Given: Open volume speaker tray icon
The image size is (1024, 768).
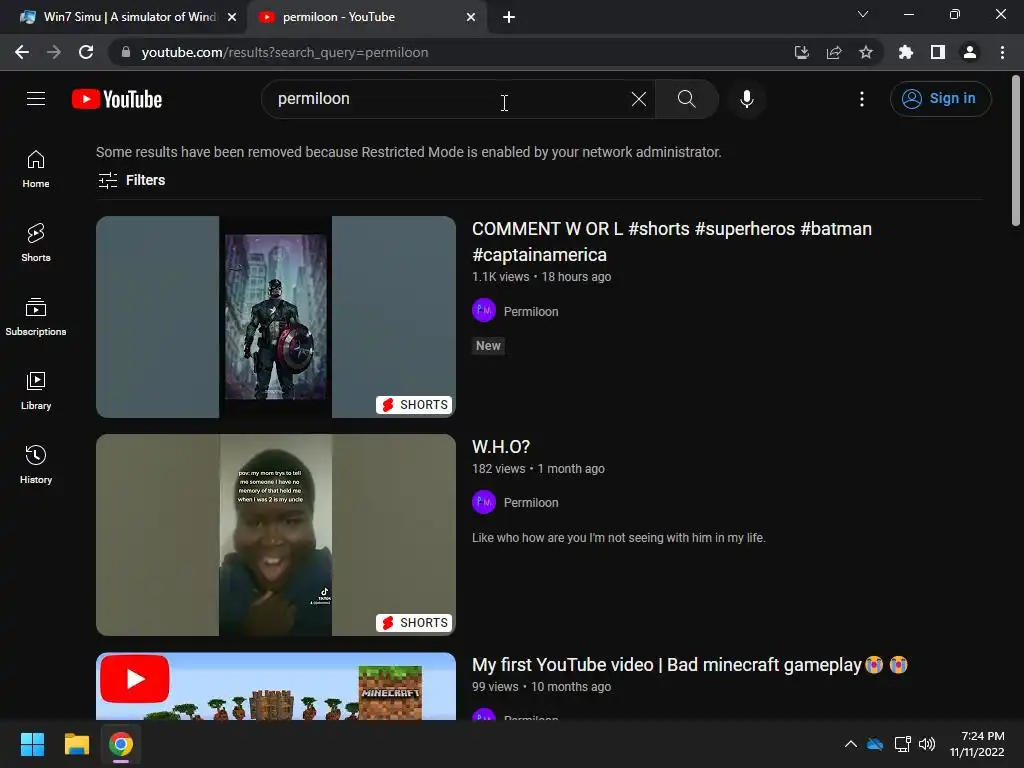Looking at the screenshot, I should [927, 744].
